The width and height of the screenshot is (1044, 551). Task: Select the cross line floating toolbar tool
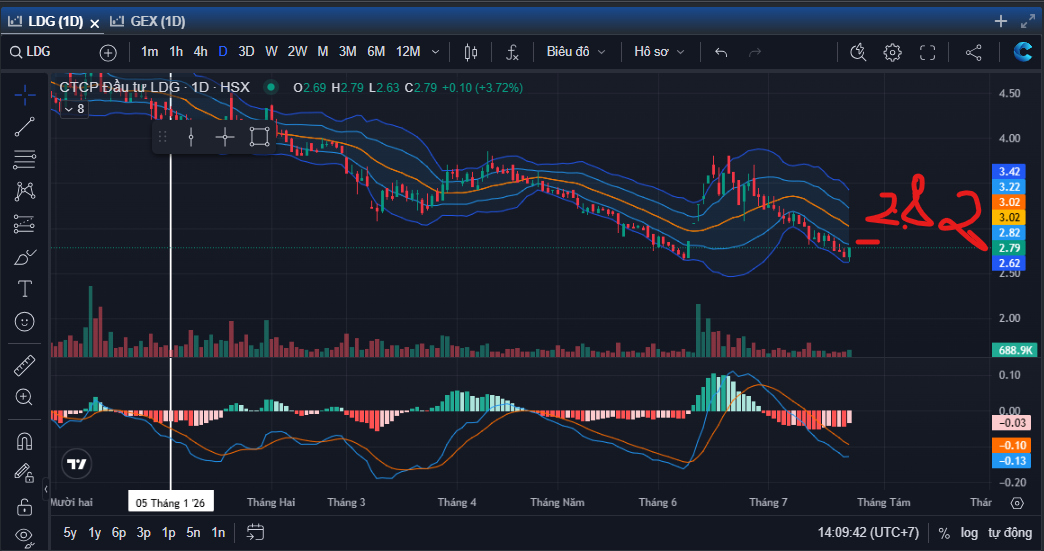(225, 137)
